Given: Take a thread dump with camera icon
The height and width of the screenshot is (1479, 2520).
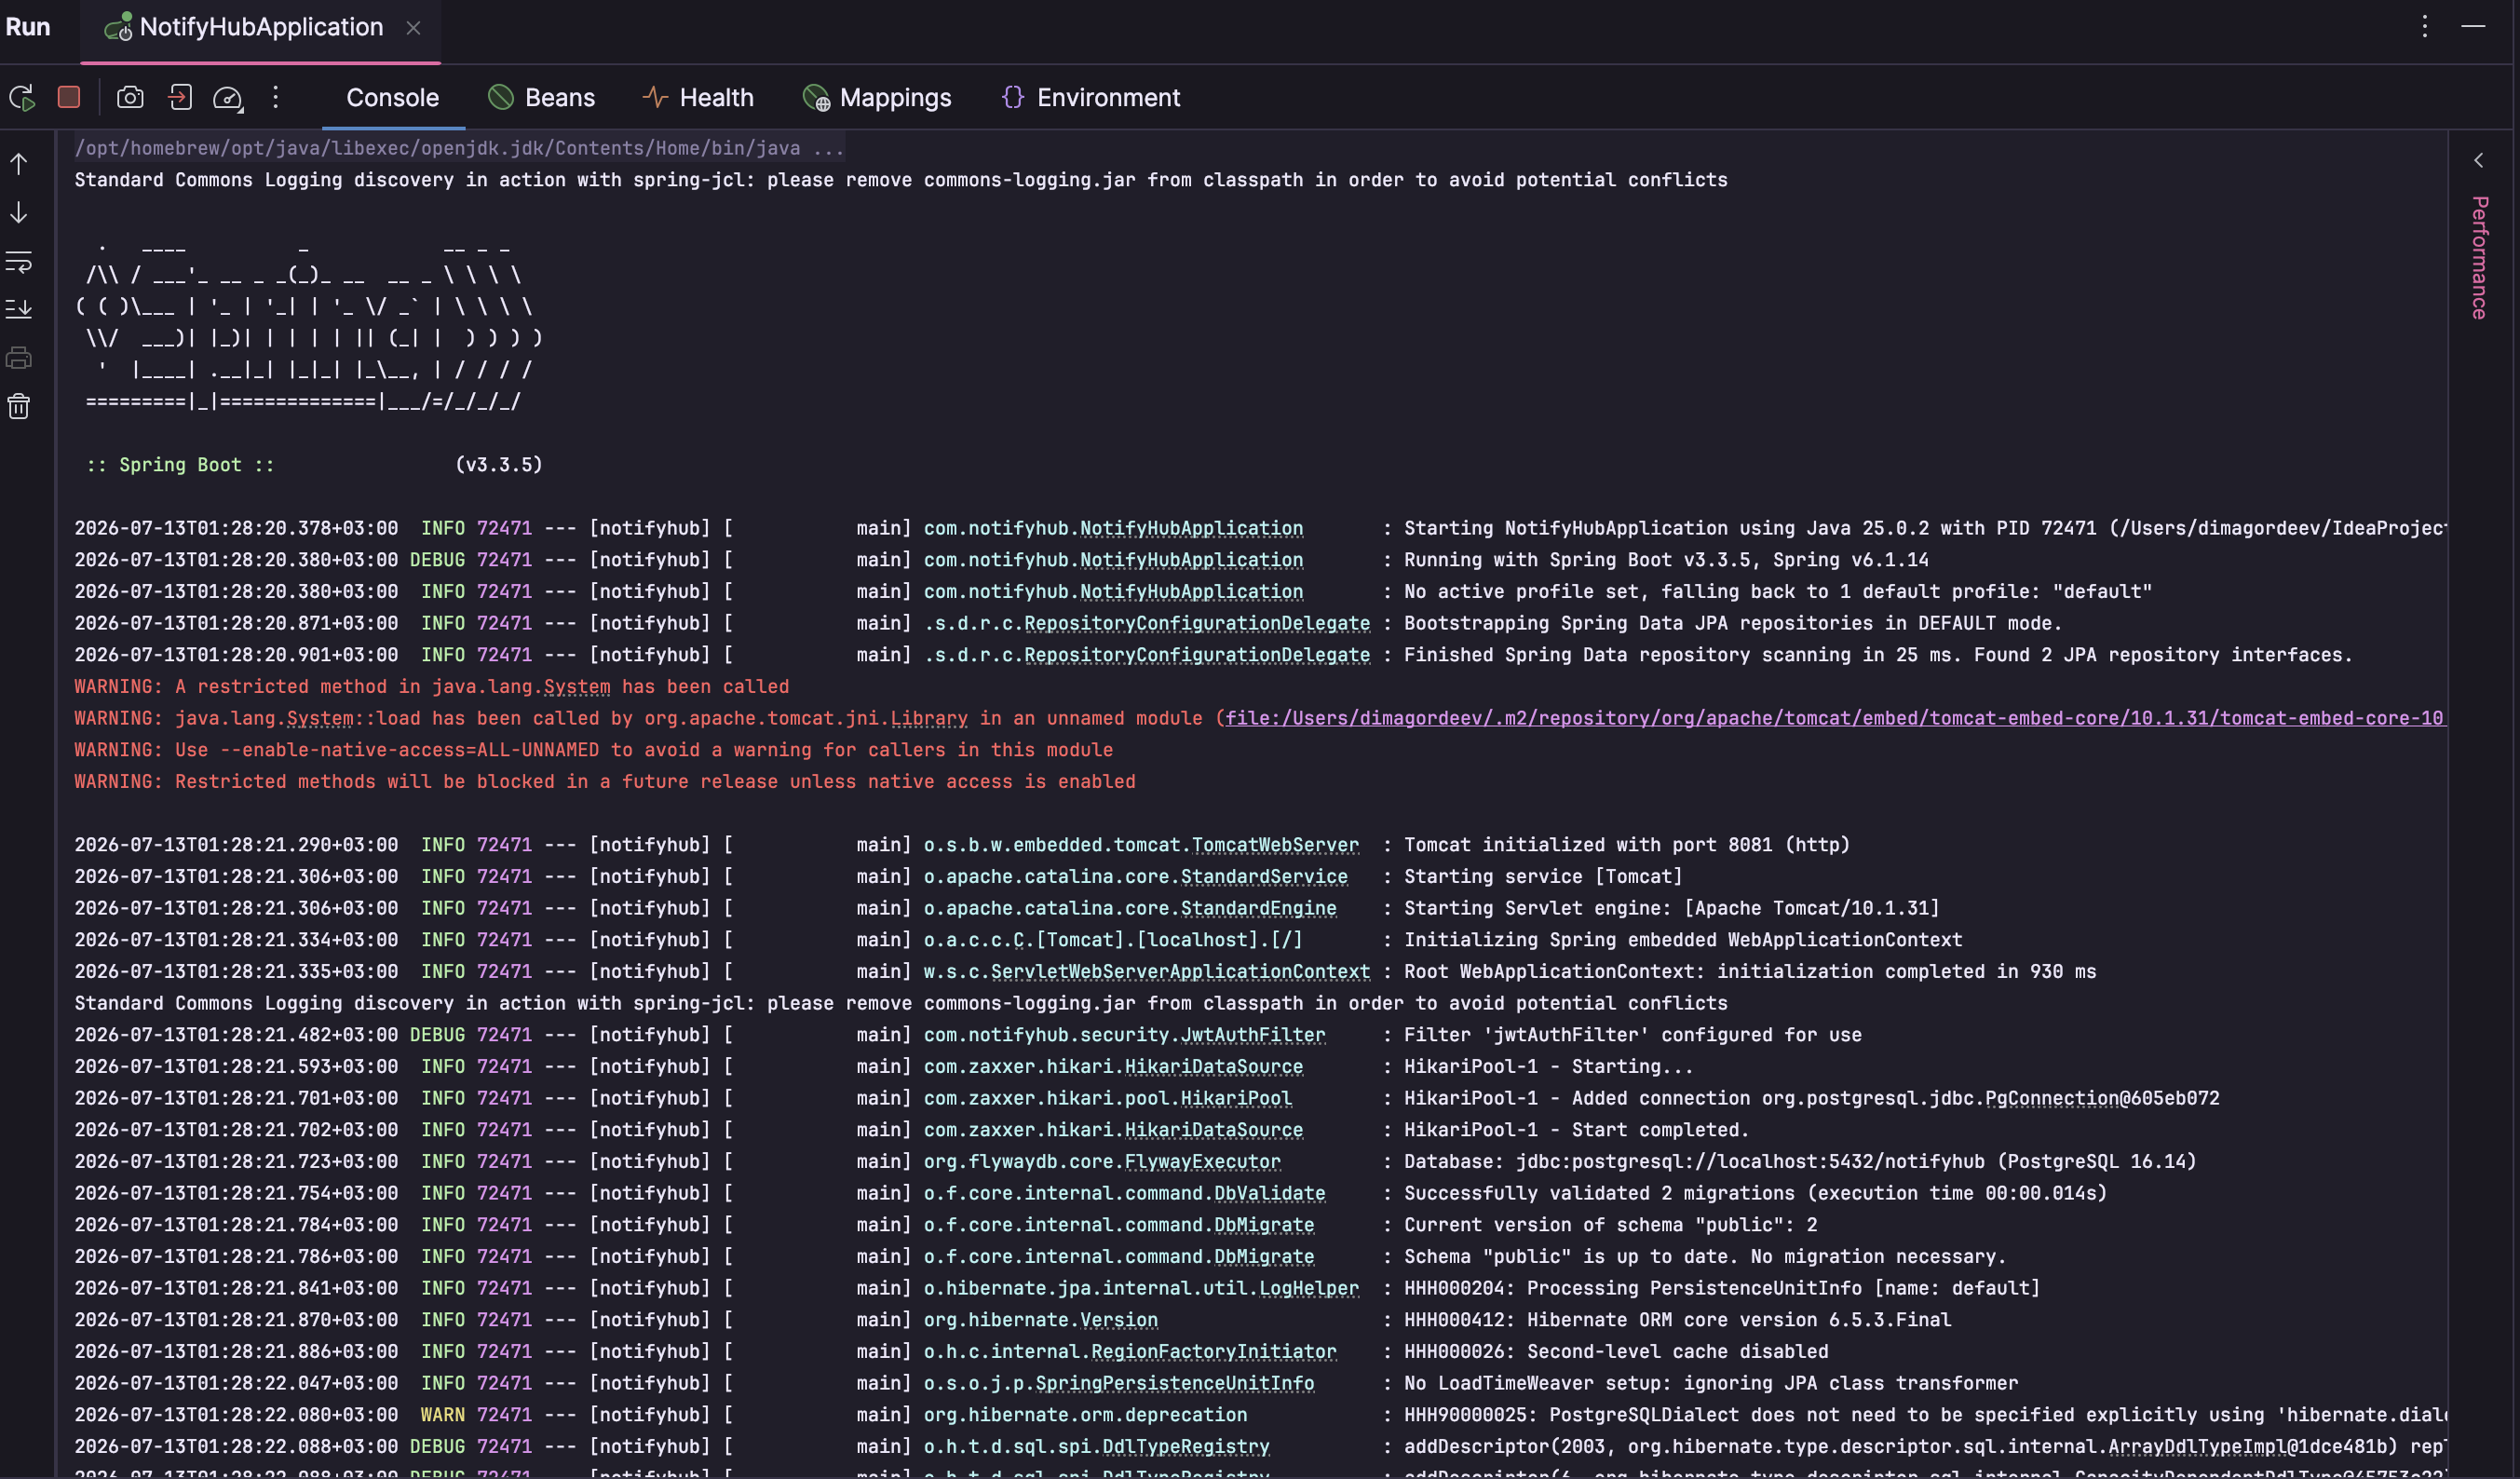Looking at the screenshot, I should (130, 97).
